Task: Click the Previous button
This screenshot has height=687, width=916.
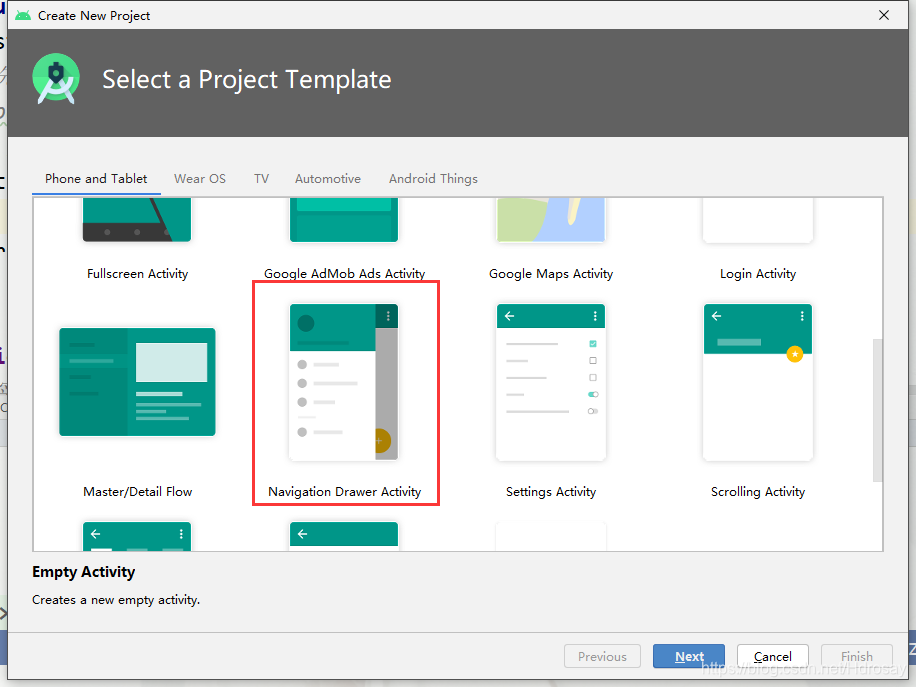Action: coord(602,656)
